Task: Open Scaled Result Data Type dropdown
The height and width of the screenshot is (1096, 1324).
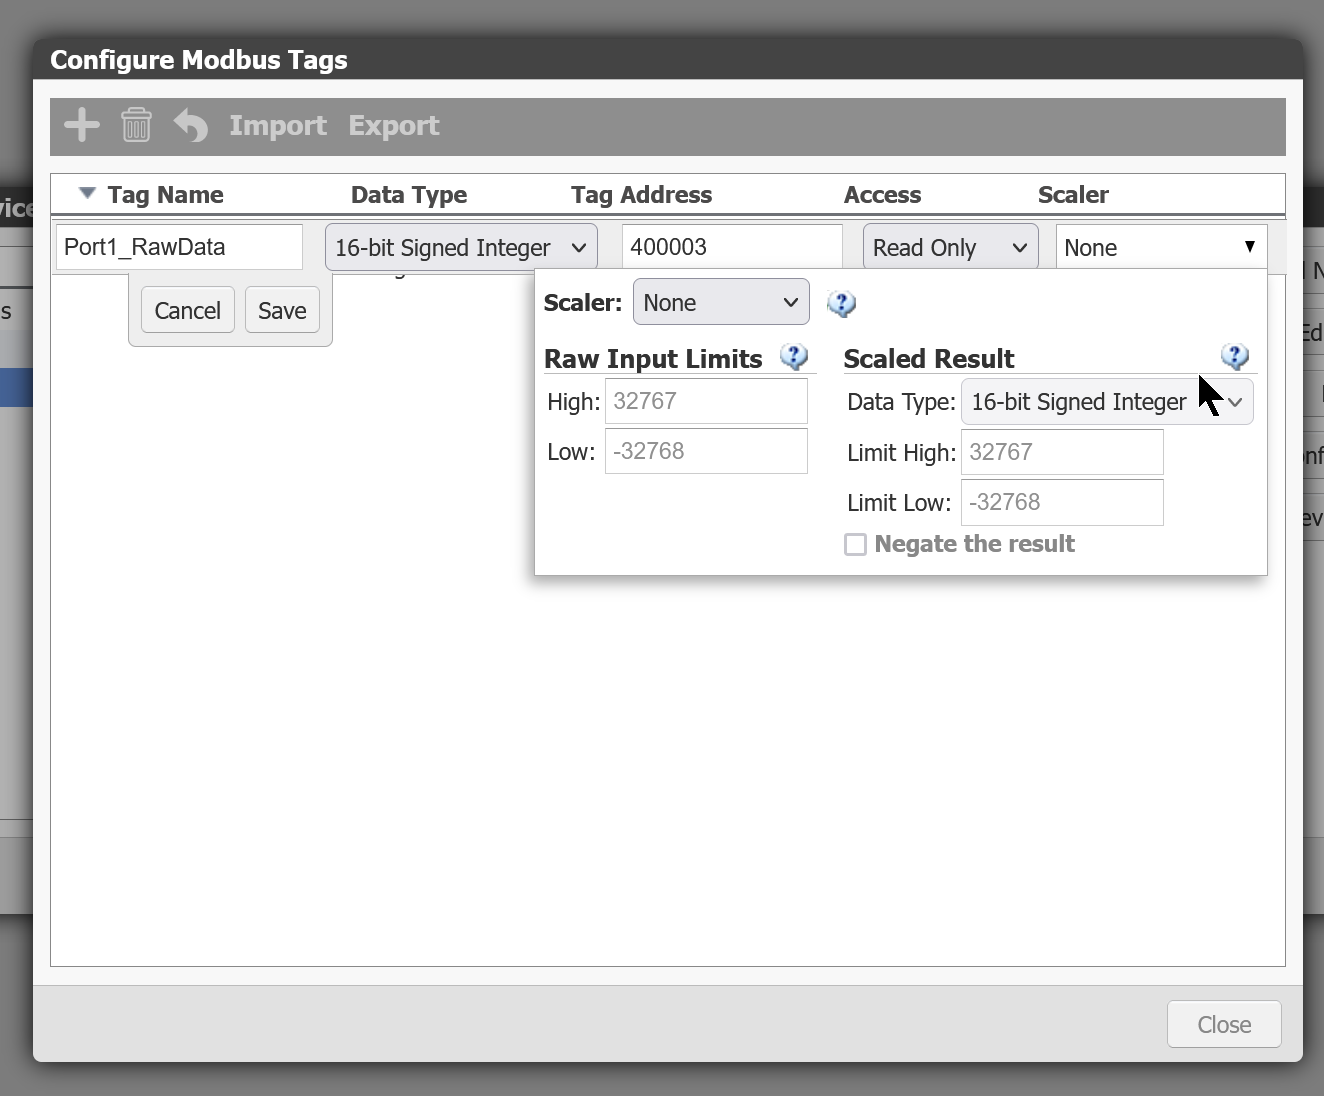Action: click(x=1107, y=402)
